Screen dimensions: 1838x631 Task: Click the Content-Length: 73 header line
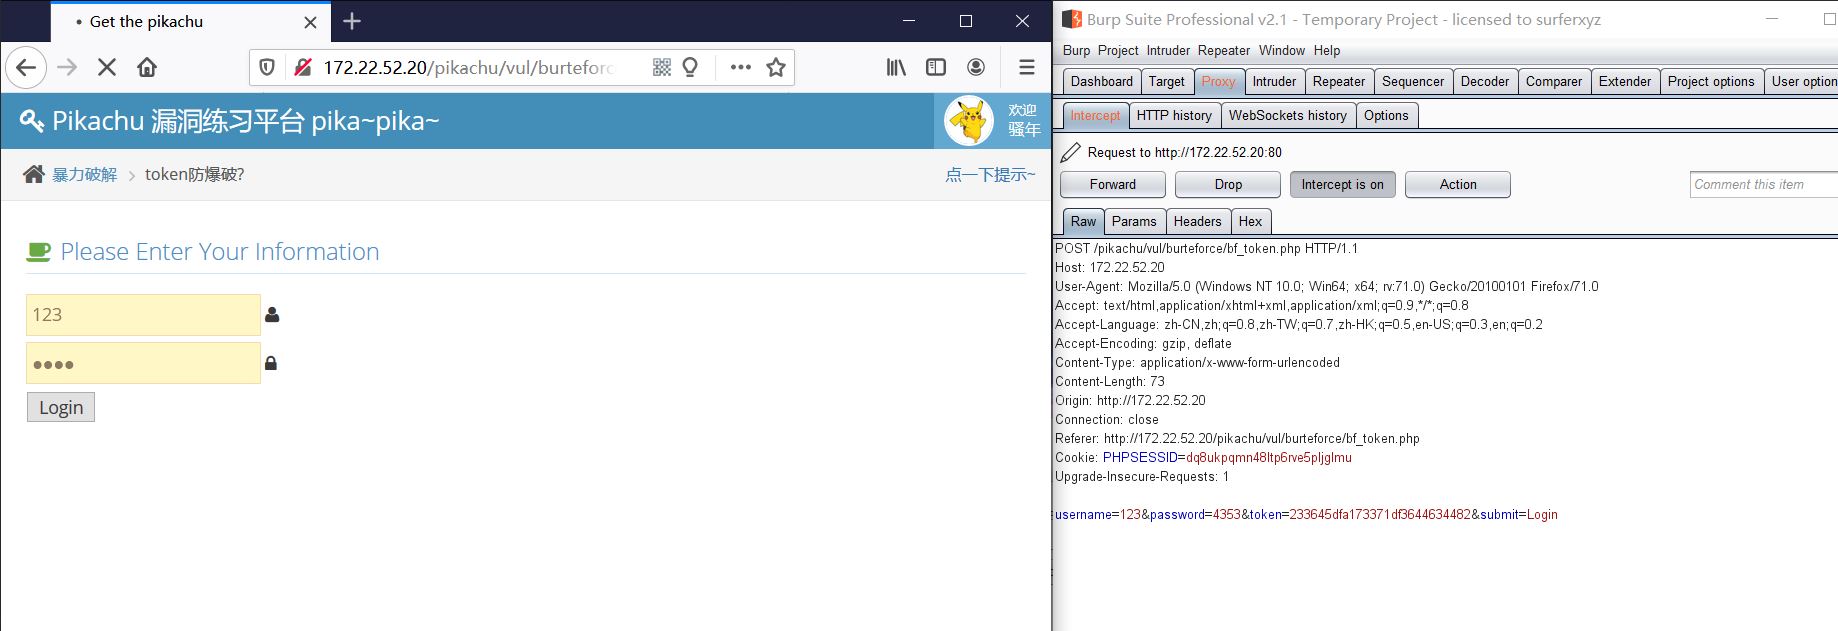(x=1110, y=381)
